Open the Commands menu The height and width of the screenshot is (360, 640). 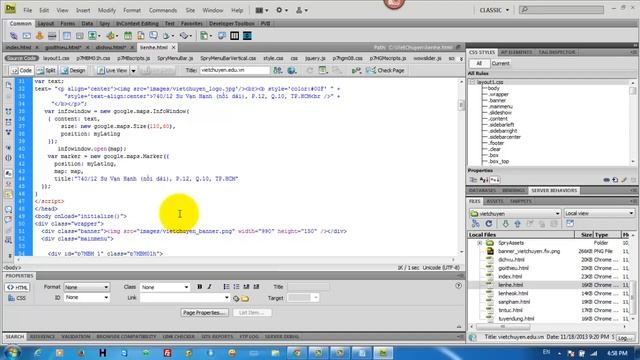163,10
